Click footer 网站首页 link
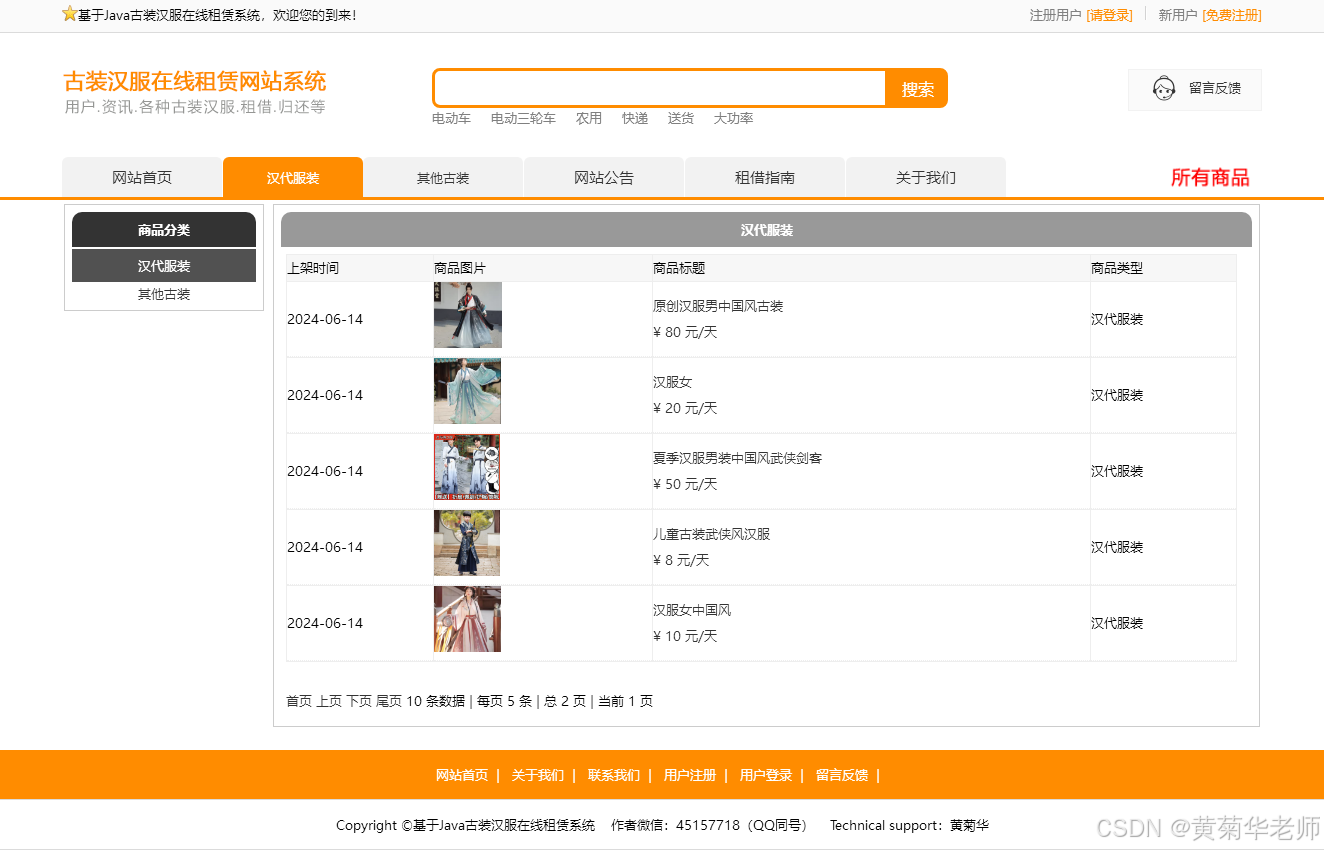 [462, 775]
